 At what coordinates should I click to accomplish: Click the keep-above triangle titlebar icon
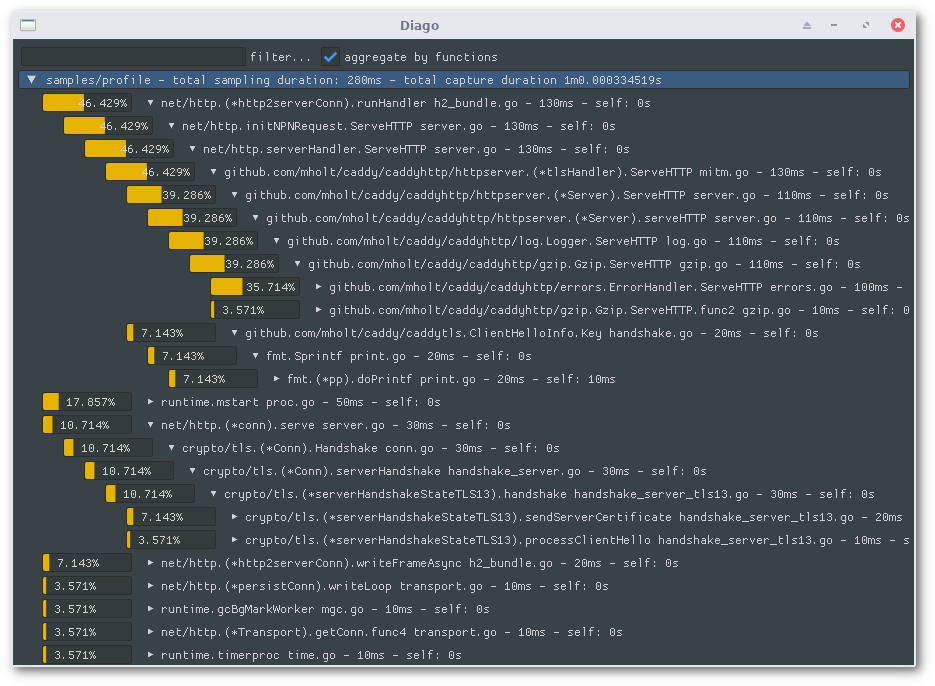tap(807, 25)
